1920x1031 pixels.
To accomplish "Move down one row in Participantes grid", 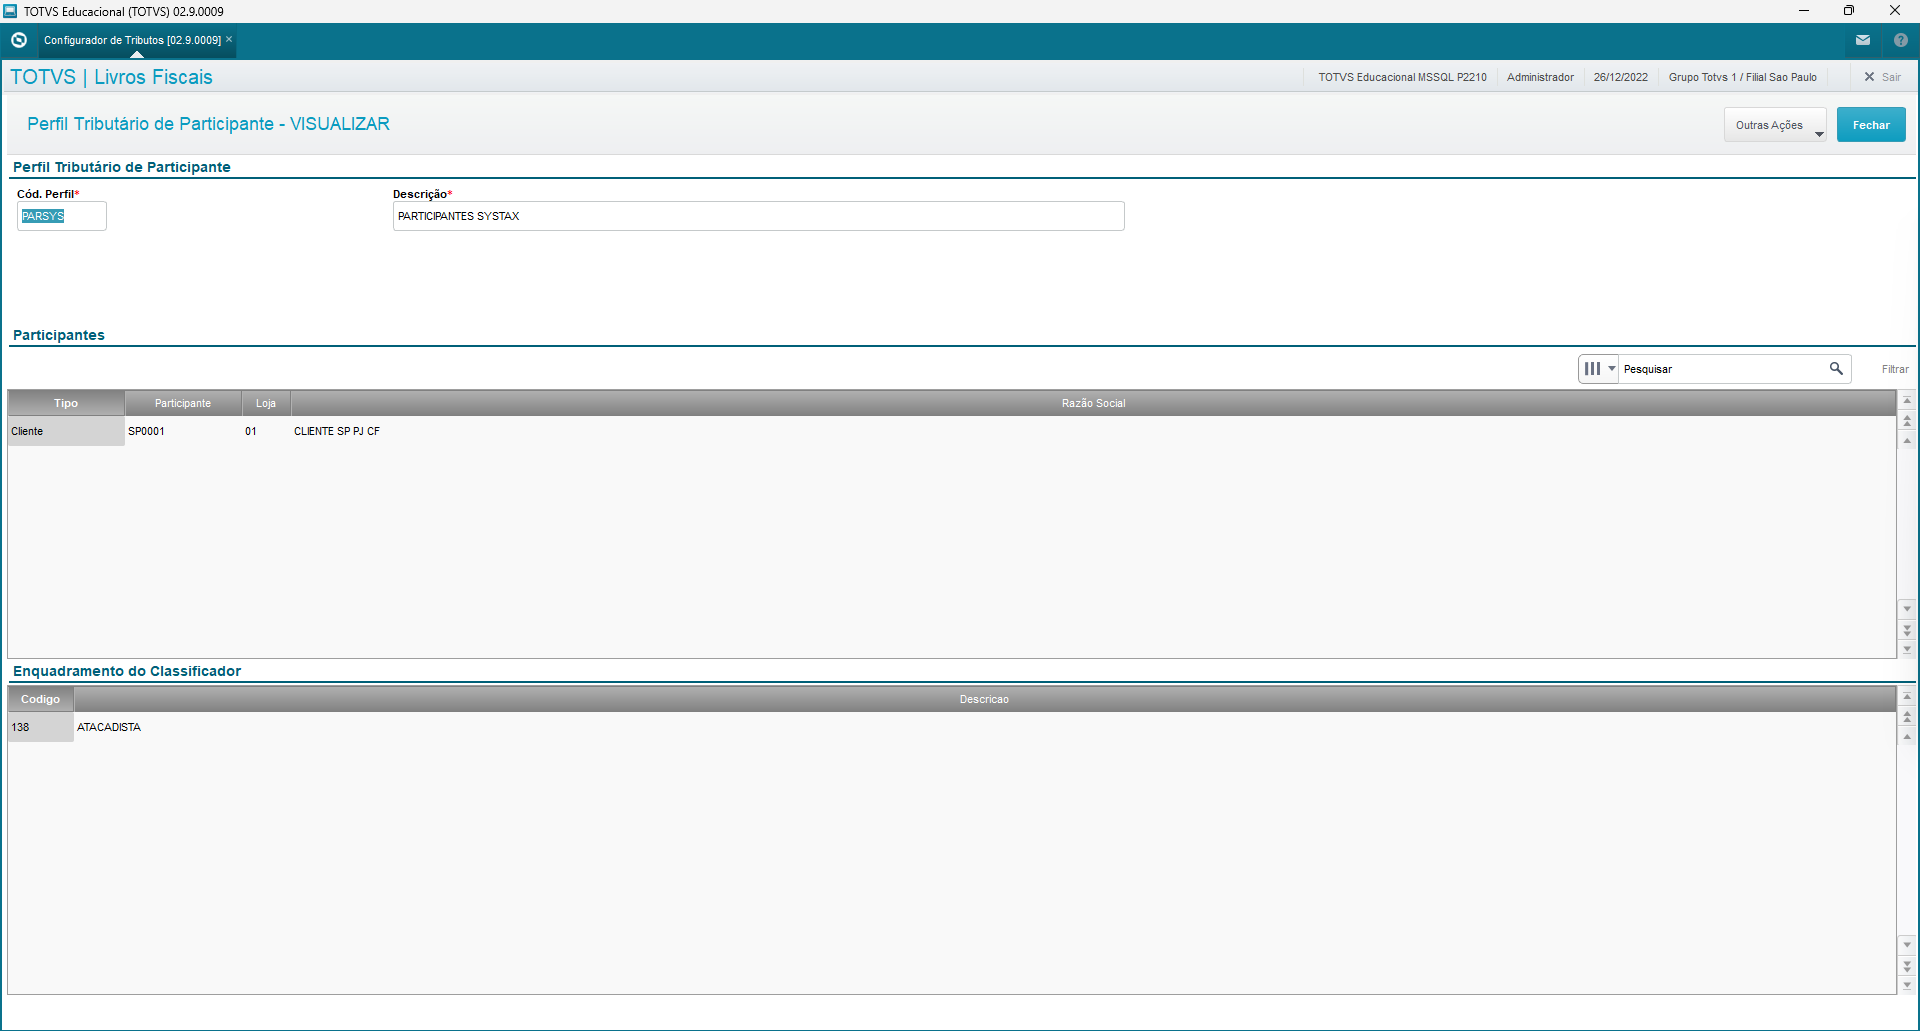I will (x=1907, y=608).
